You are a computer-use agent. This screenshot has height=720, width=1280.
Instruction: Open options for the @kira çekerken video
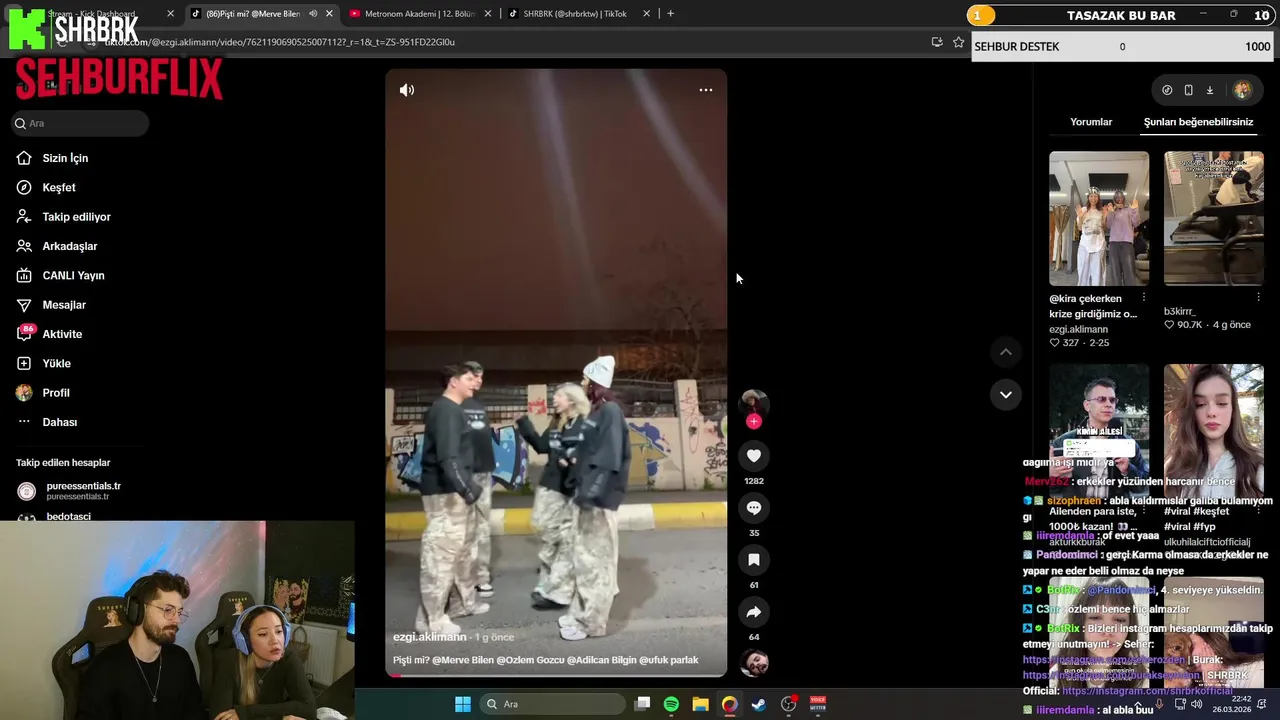[1144, 298]
